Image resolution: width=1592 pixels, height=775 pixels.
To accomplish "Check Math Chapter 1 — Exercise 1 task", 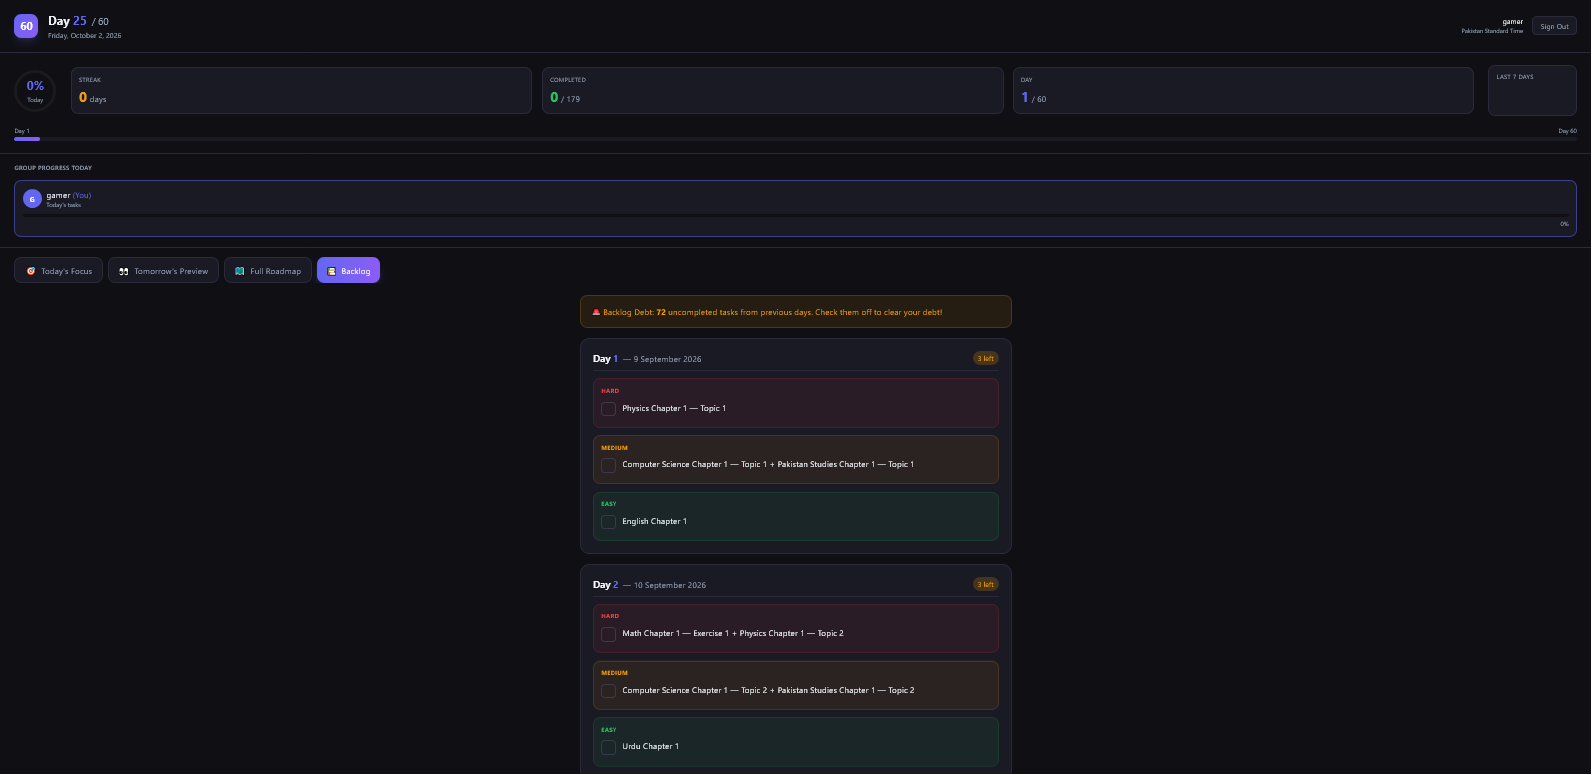I will (608, 634).
